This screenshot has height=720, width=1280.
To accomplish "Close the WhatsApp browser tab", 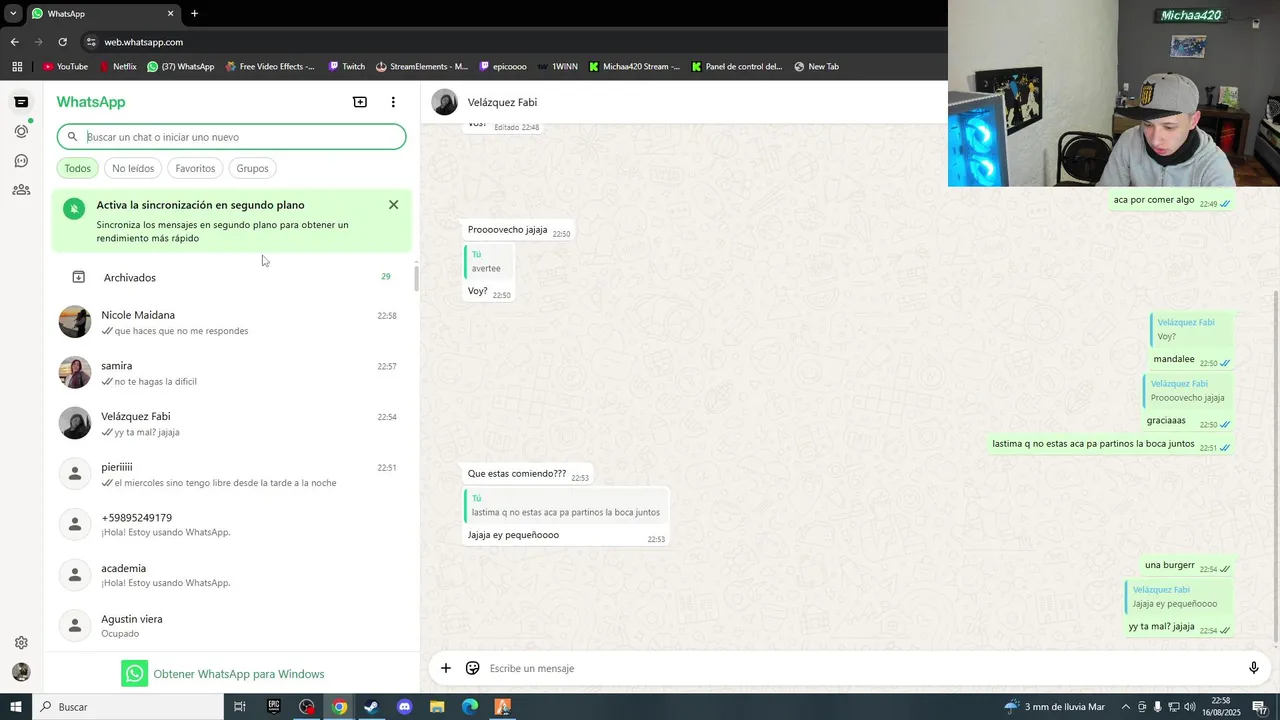I will tap(170, 14).
